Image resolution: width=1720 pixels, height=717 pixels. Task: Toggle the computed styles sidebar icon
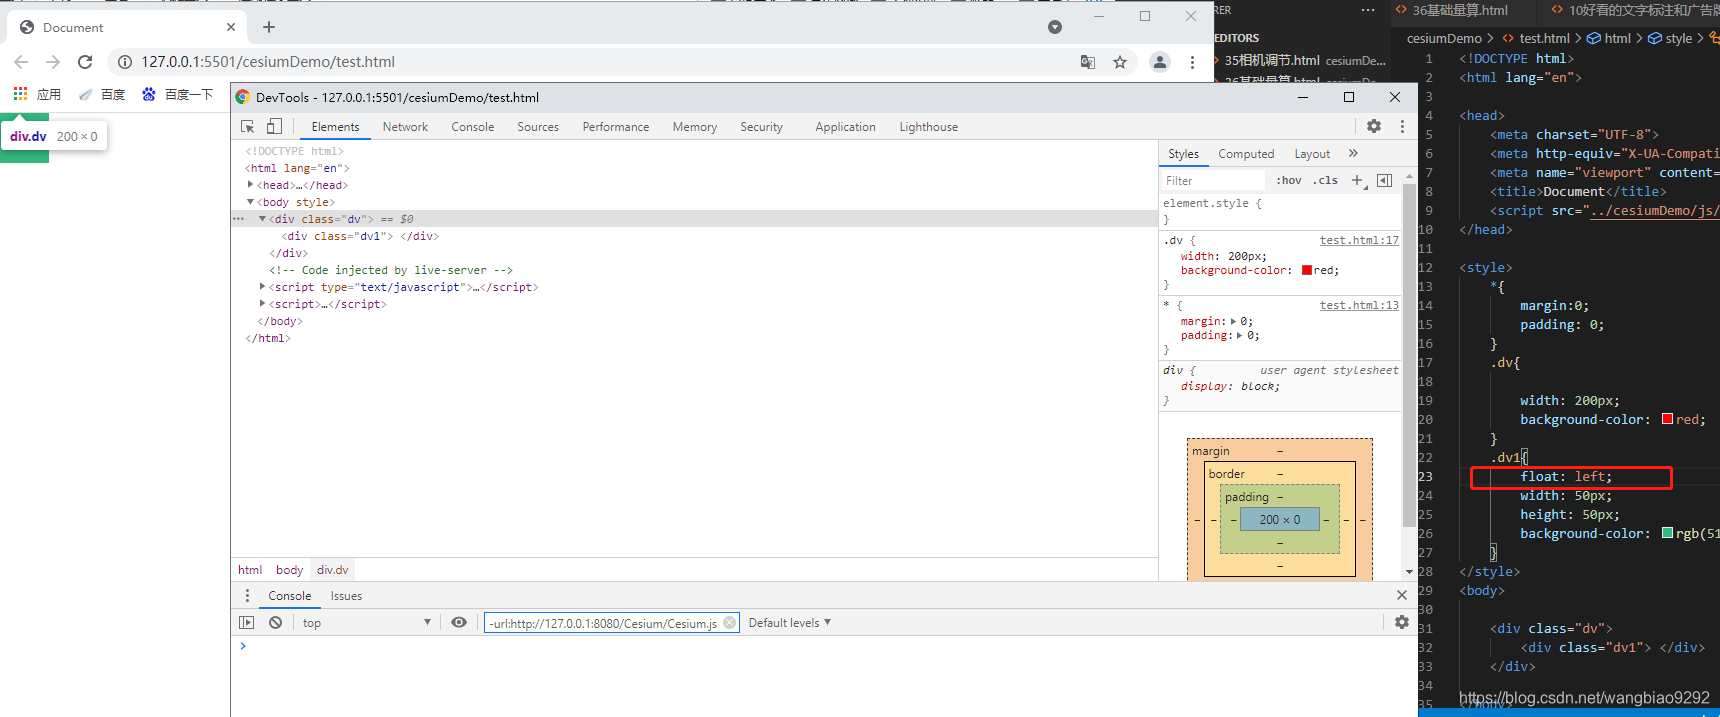(x=1385, y=181)
